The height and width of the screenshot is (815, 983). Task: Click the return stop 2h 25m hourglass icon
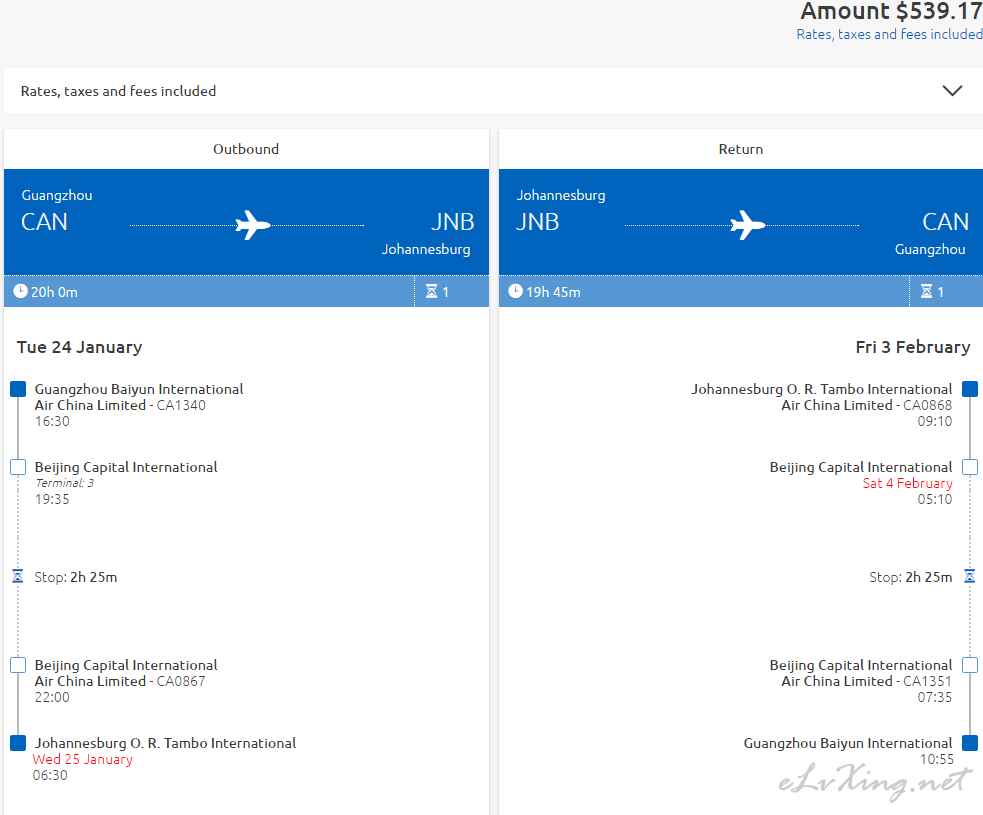tap(969, 577)
